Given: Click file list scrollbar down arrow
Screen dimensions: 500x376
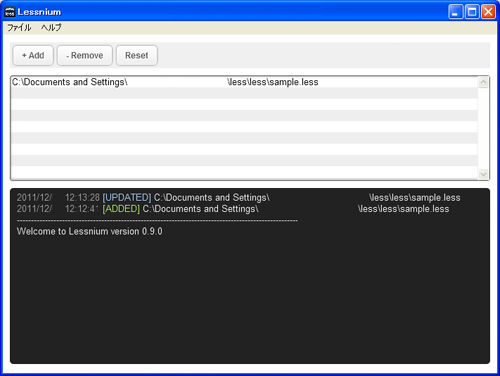Looking at the screenshot, I should coord(483,174).
